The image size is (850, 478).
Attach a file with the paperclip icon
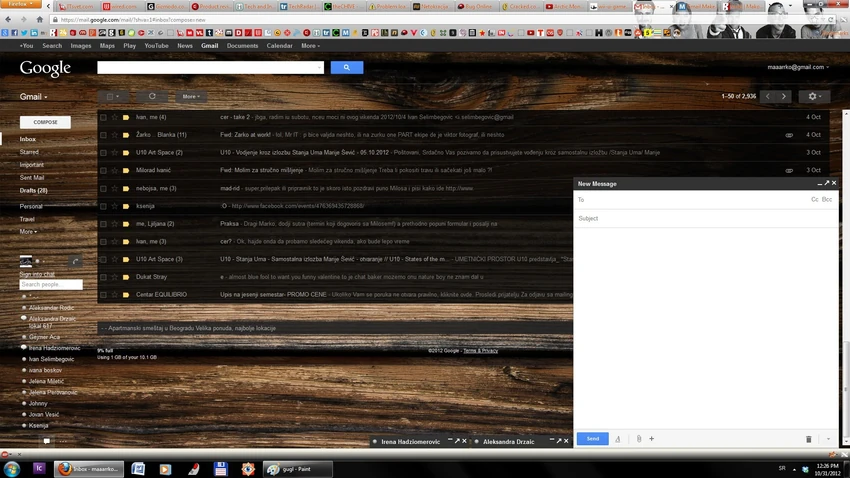[639, 439]
